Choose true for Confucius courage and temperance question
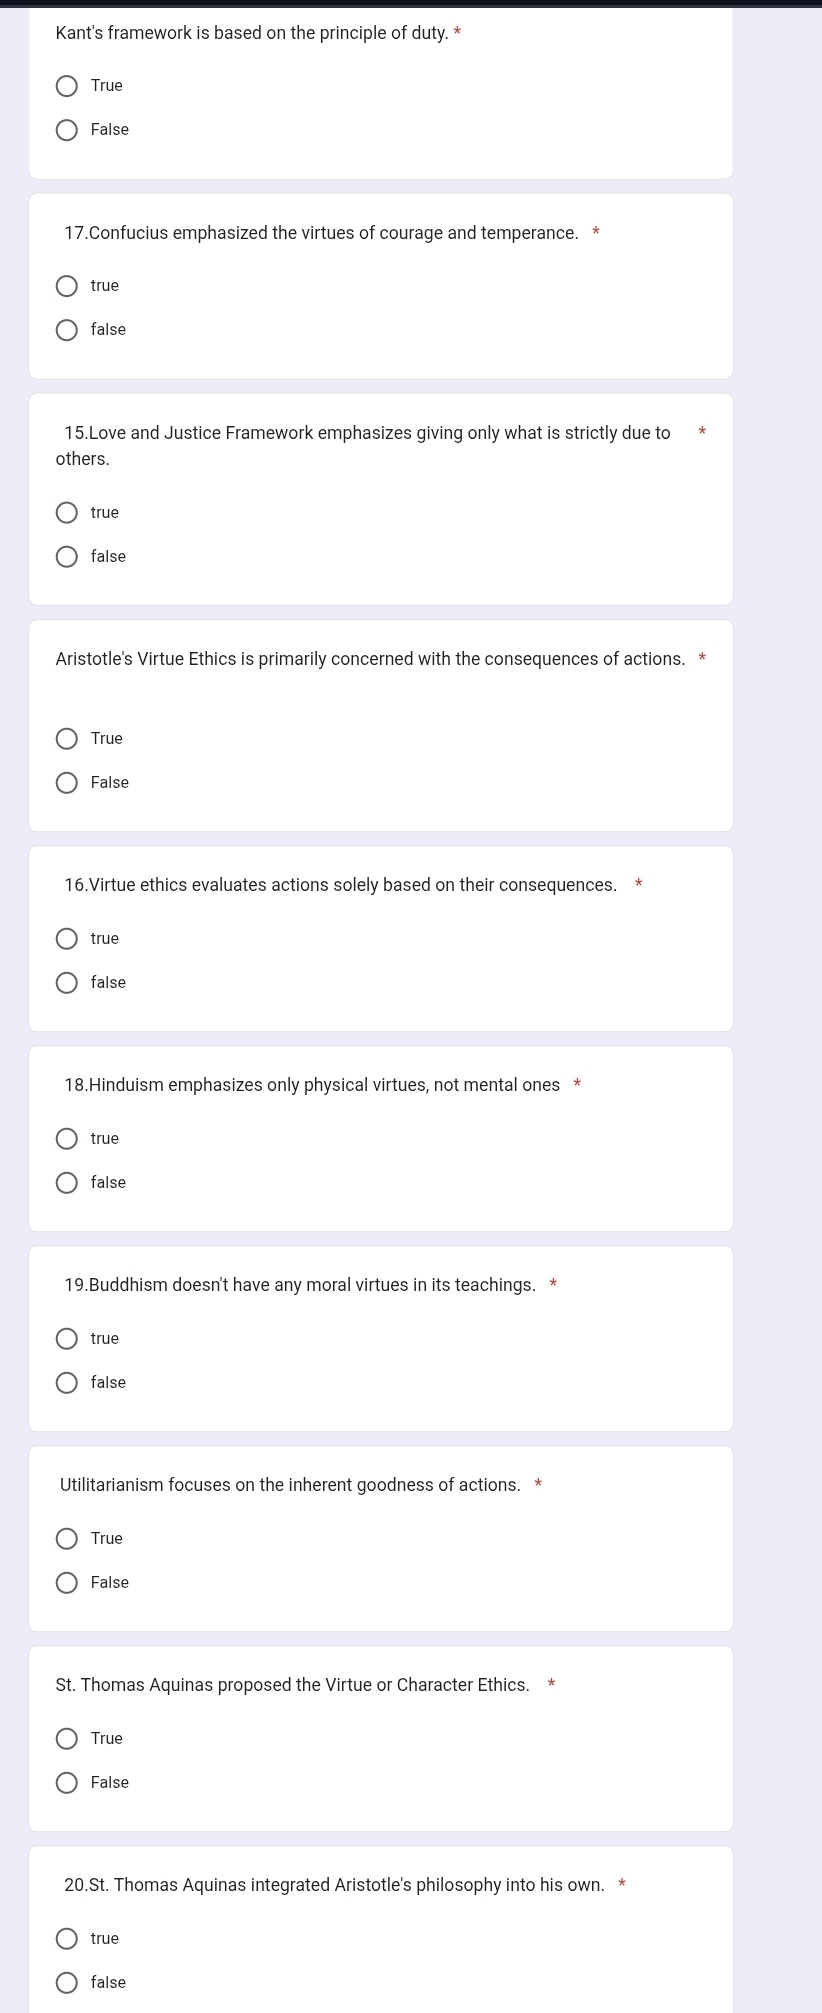Image resolution: width=822 pixels, height=2013 pixels. point(67,286)
